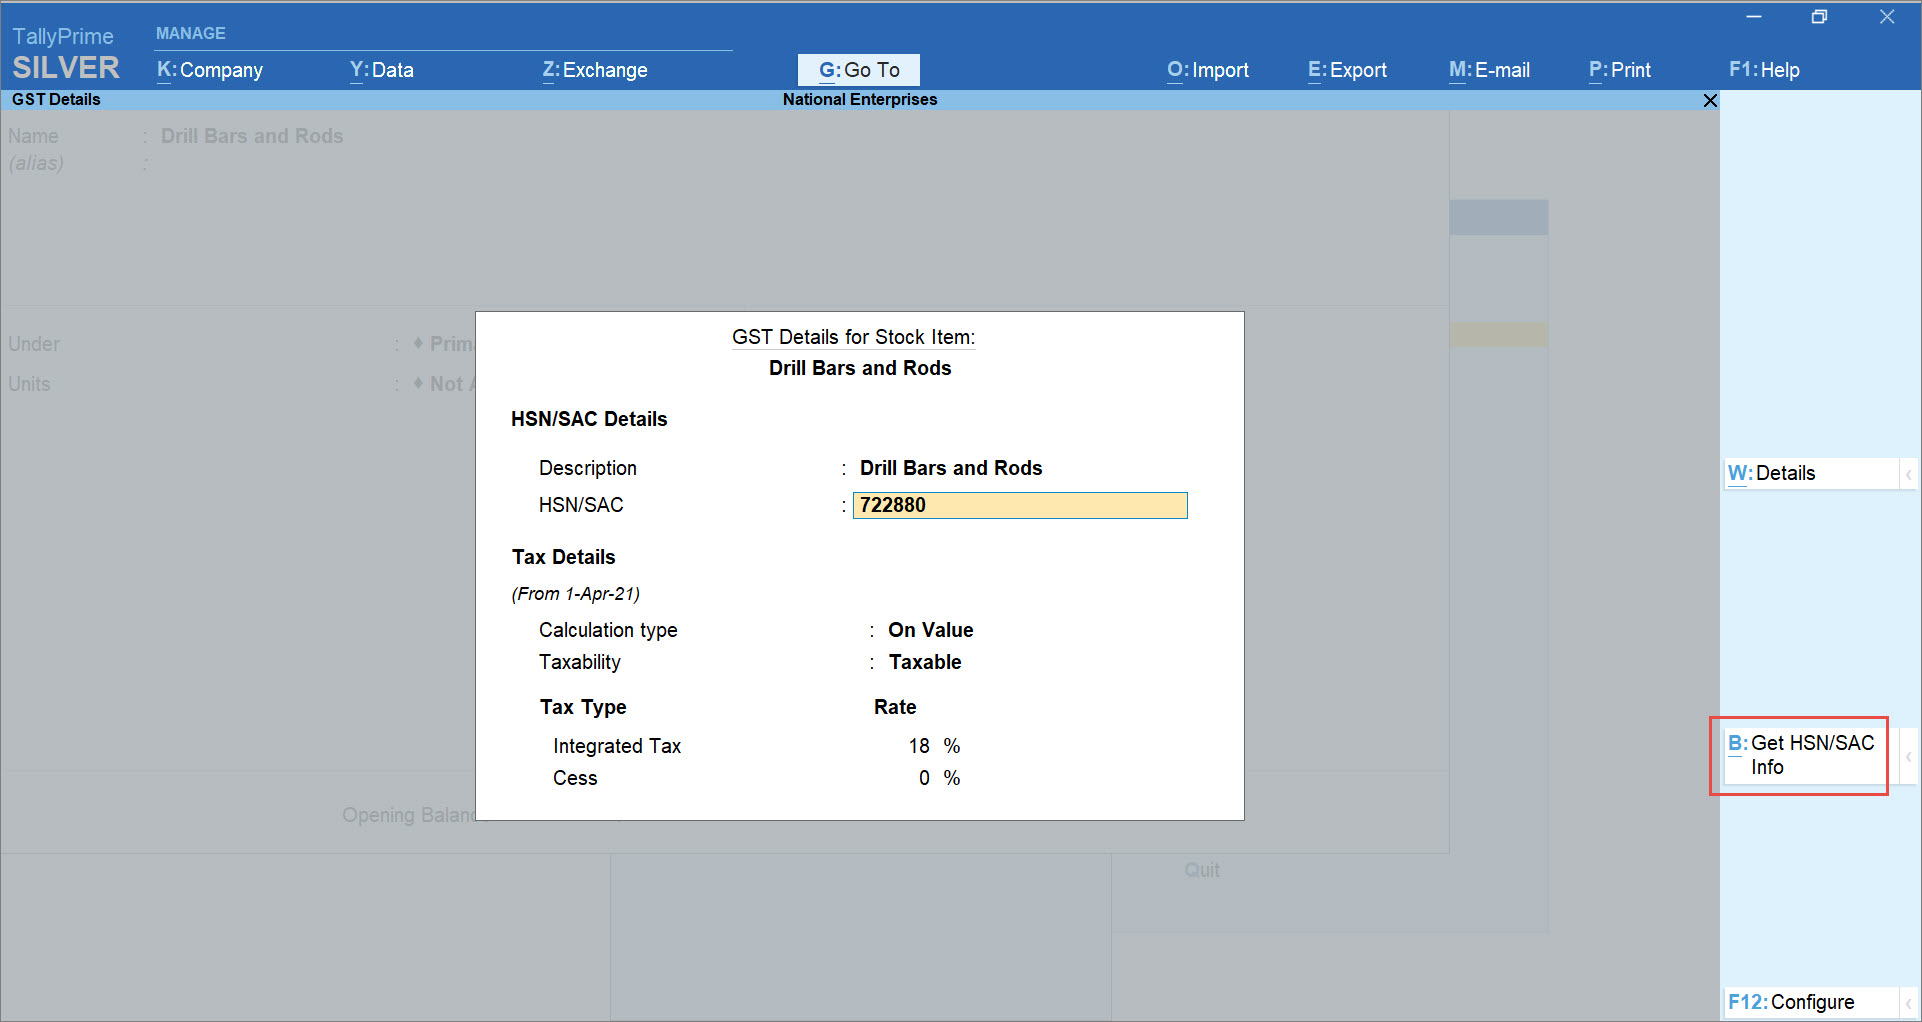Minimize the TallyPrime window
The image size is (1922, 1022).
(x=1753, y=17)
